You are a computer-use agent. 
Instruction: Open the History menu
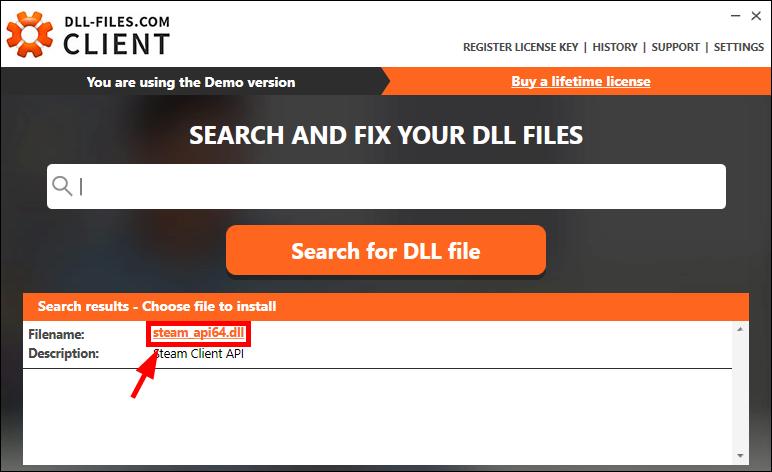point(614,47)
